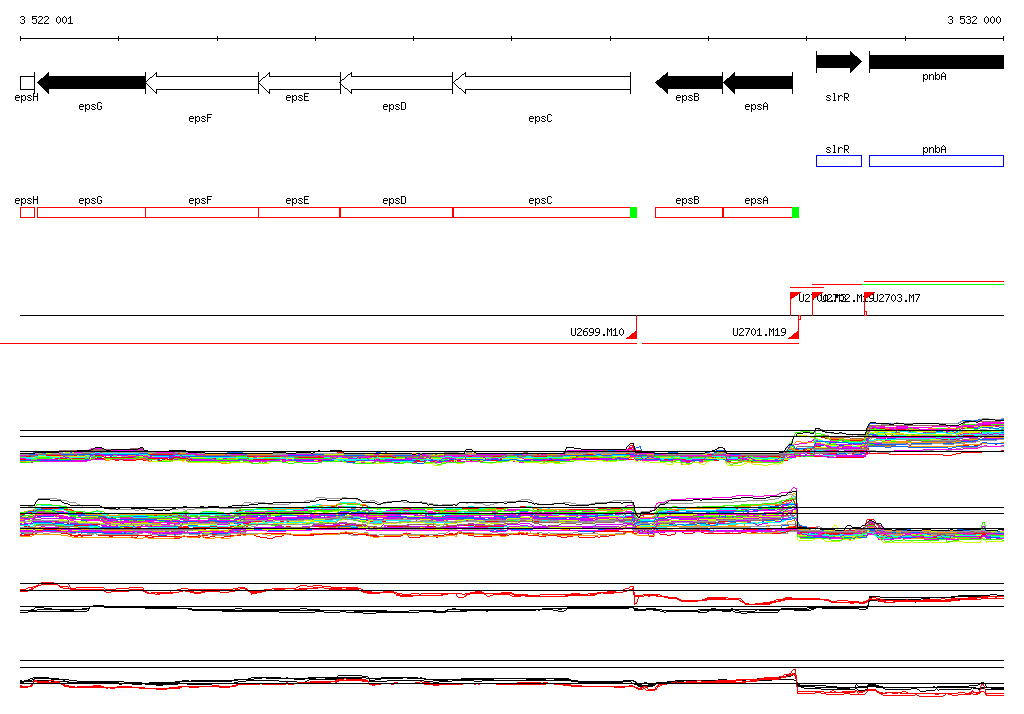Click the red epsF outline box
Viewport: 1024px width, 714px height.
point(202,212)
